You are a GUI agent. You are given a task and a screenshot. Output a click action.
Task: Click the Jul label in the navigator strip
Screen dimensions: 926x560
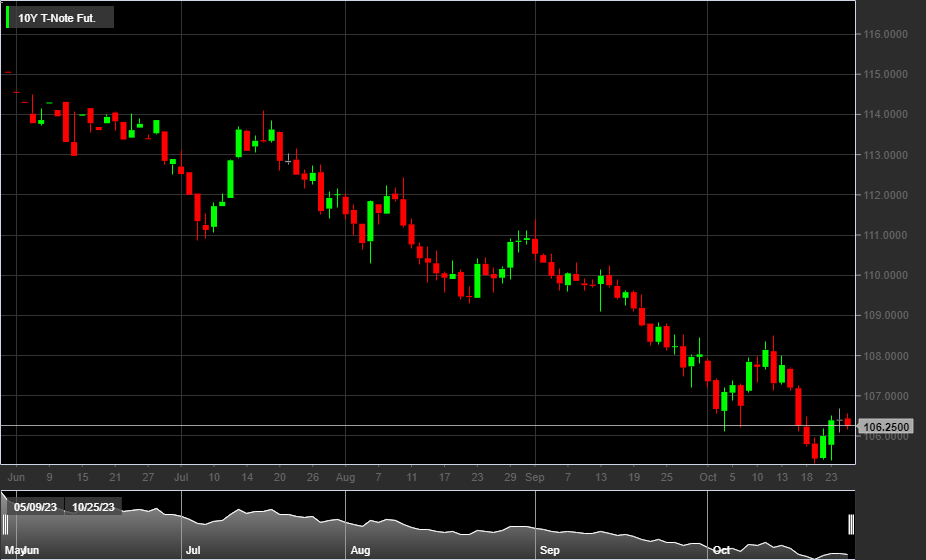(x=193, y=550)
